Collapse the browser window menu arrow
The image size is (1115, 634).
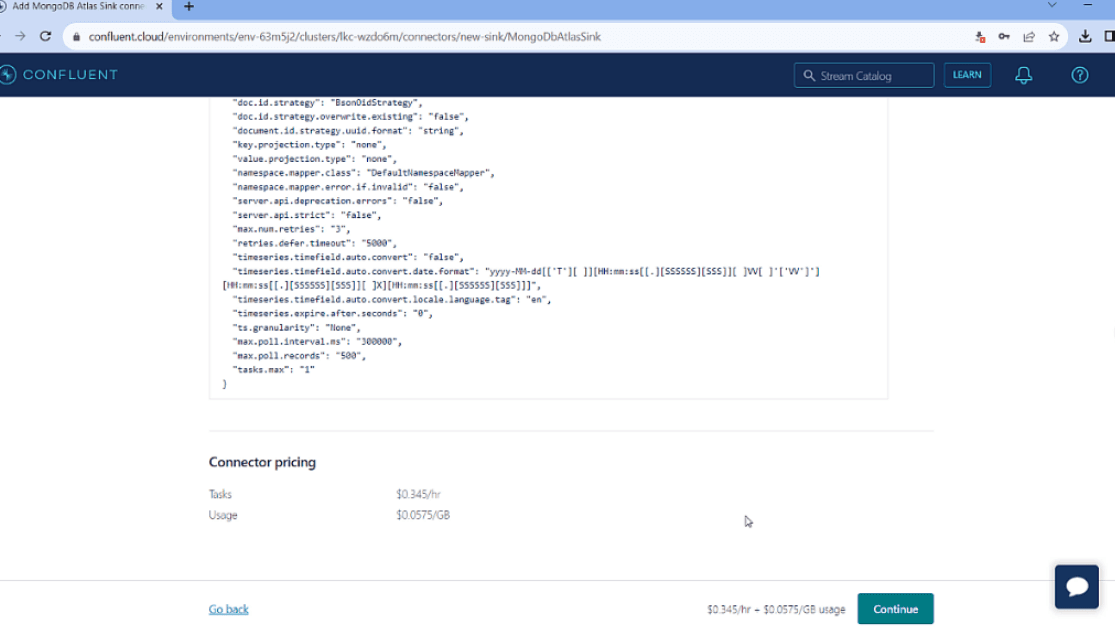[1088, 7]
